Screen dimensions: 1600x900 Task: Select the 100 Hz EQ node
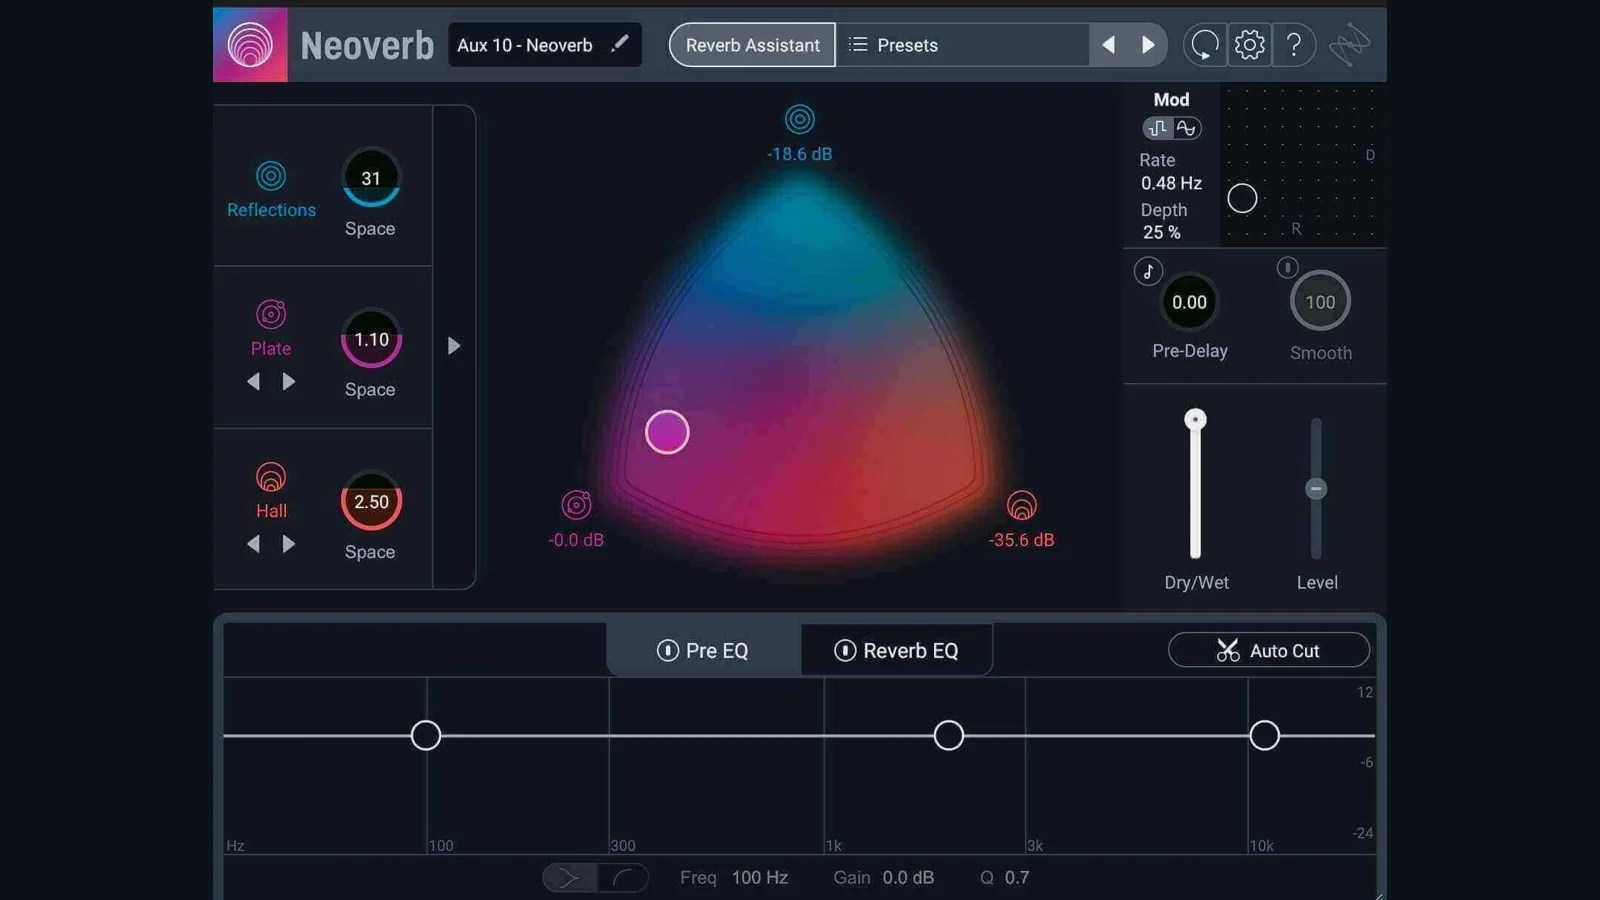(426, 735)
